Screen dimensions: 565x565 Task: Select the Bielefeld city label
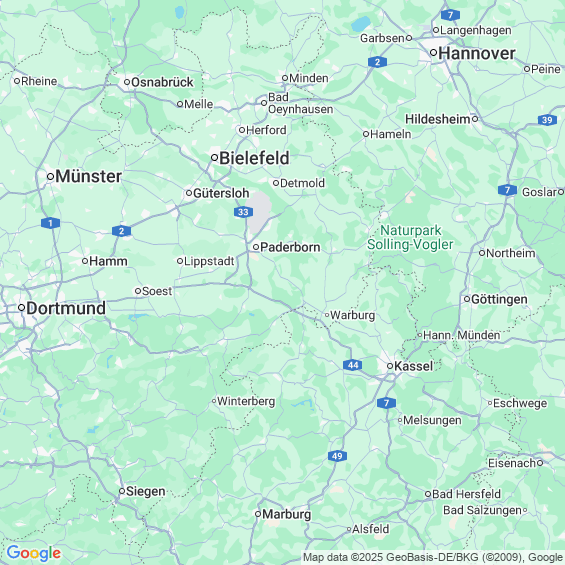(254, 158)
